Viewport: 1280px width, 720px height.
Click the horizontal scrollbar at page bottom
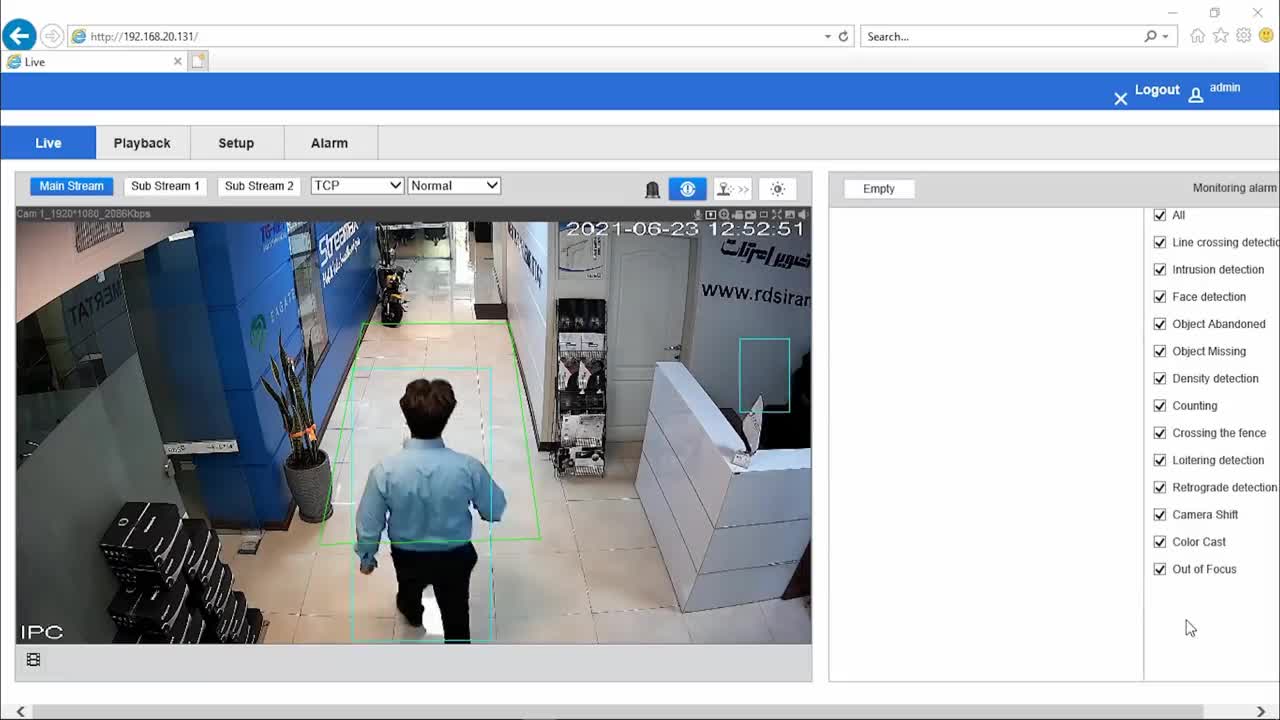pos(640,711)
